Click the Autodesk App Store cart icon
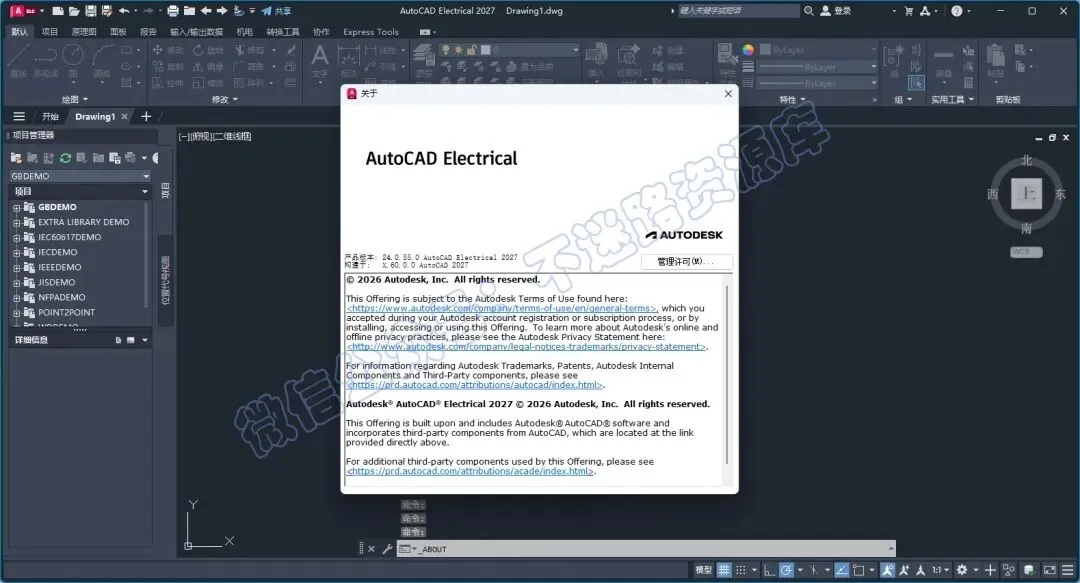 (908, 11)
